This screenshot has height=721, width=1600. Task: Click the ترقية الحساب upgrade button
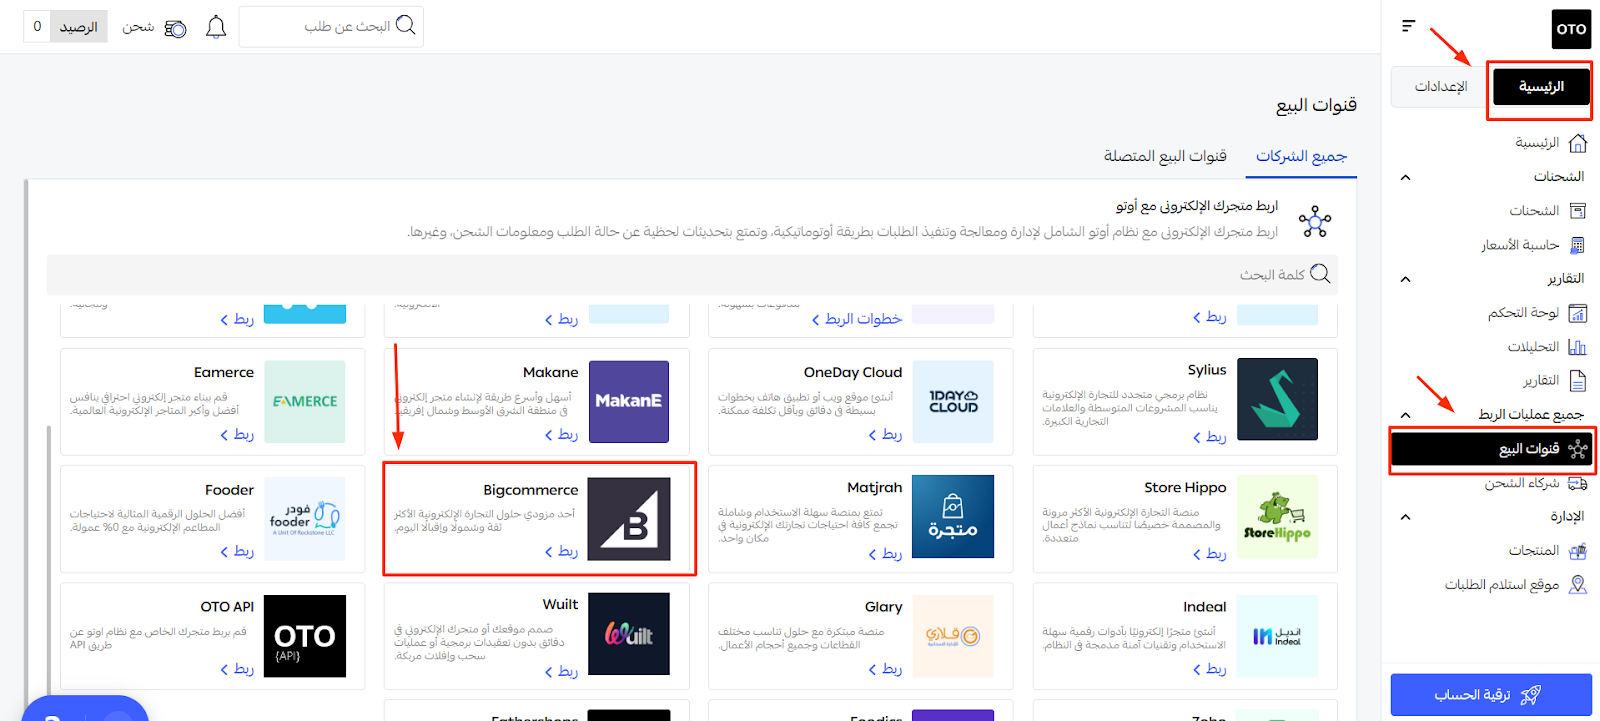[1491, 695]
